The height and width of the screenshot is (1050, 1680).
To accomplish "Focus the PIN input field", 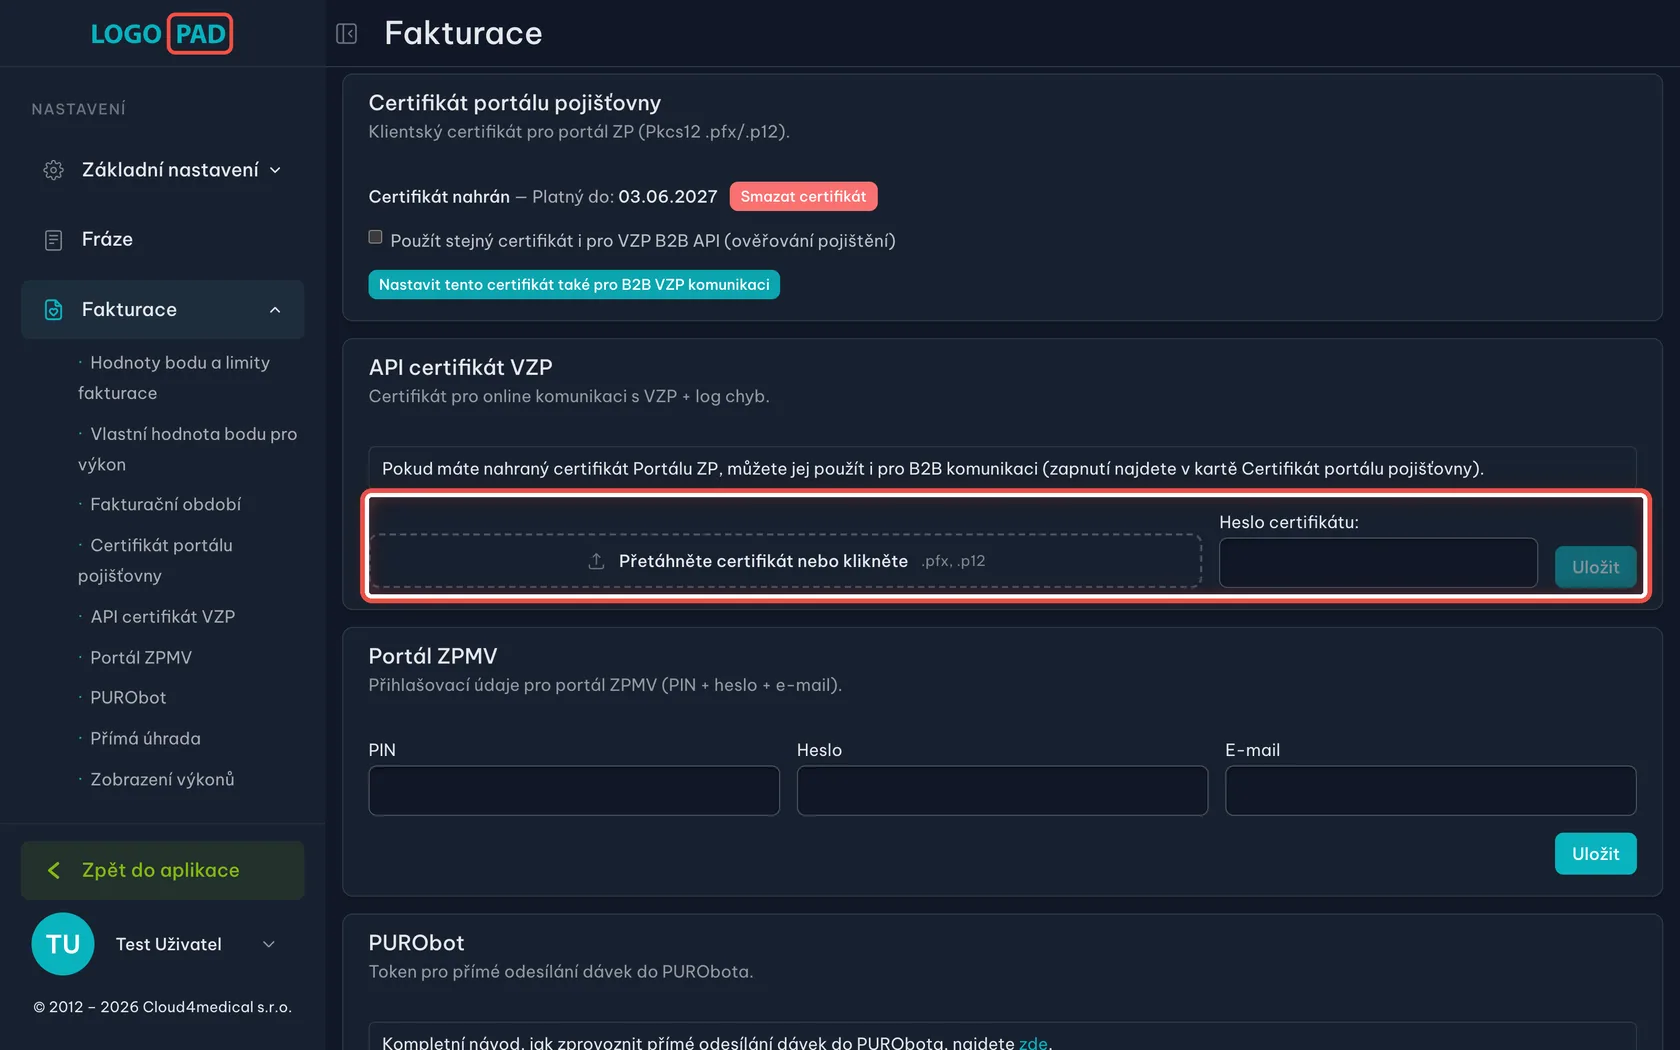I will [x=574, y=791].
